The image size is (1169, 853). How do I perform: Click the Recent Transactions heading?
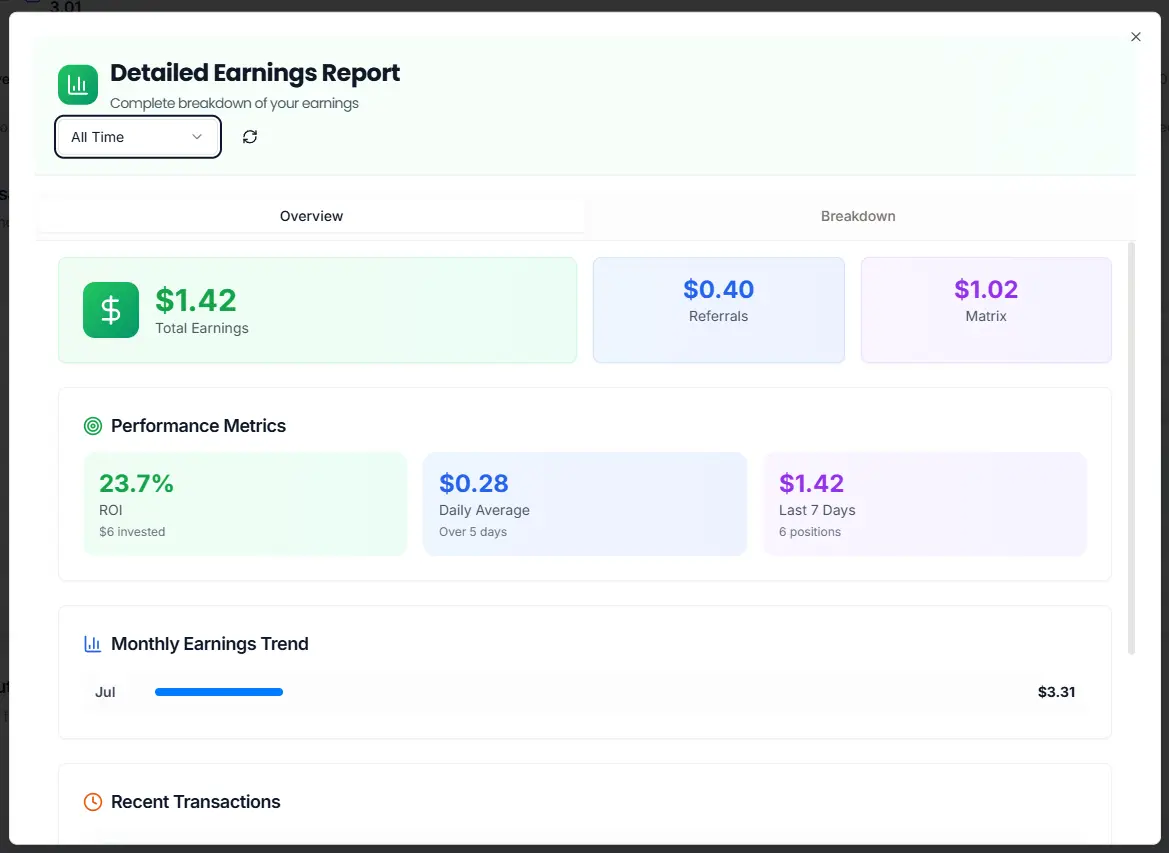click(195, 802)
